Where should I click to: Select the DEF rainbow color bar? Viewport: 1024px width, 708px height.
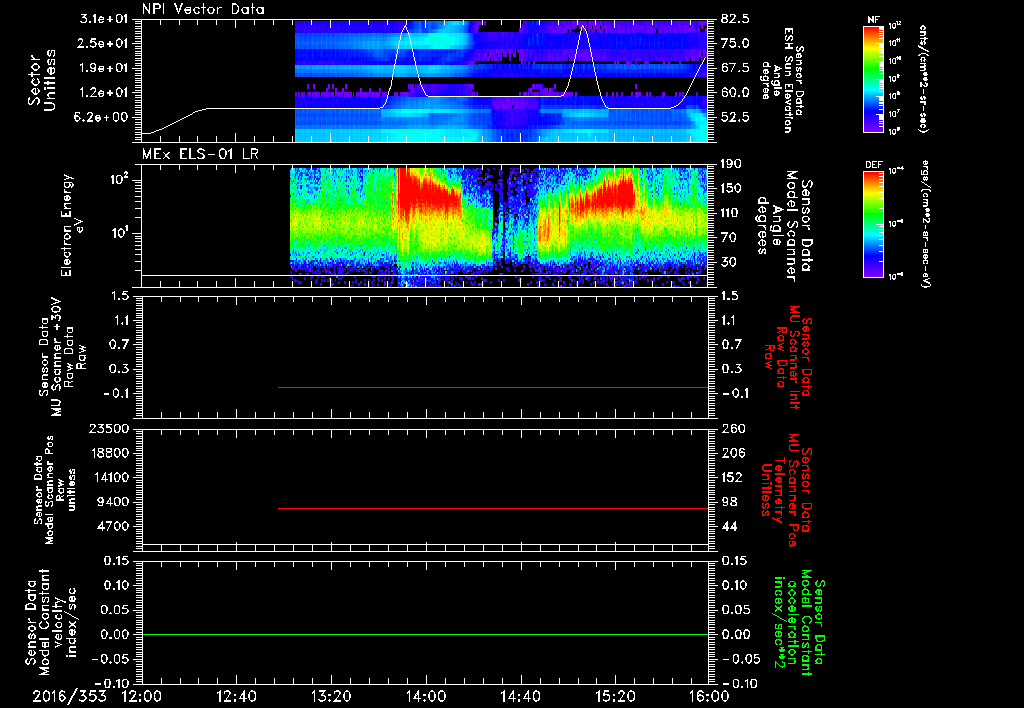tap(874, 224)
